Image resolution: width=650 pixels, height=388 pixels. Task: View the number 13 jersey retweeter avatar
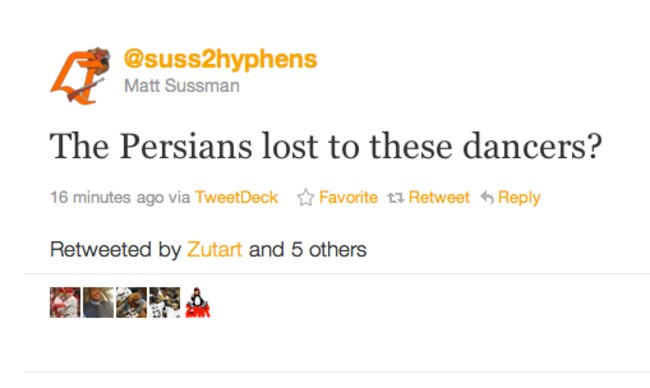coord(165,302)
